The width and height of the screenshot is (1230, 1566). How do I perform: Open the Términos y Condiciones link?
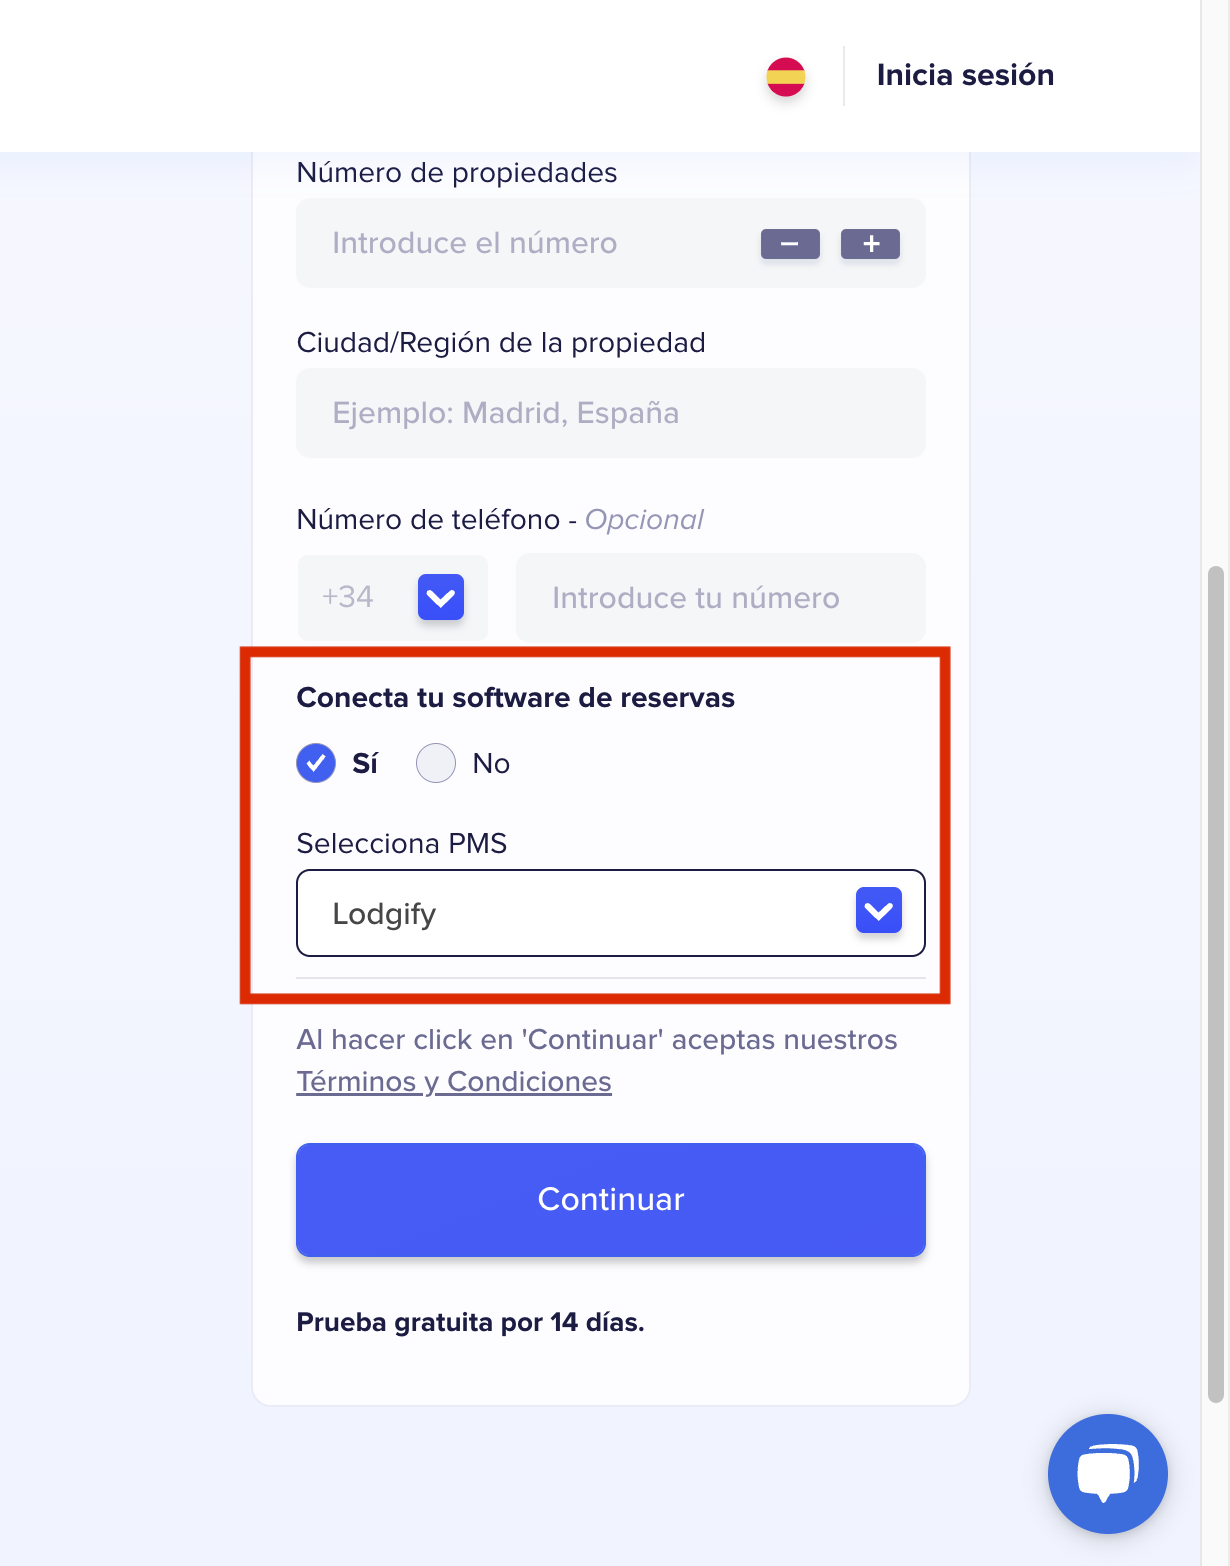click(454, 1082)
